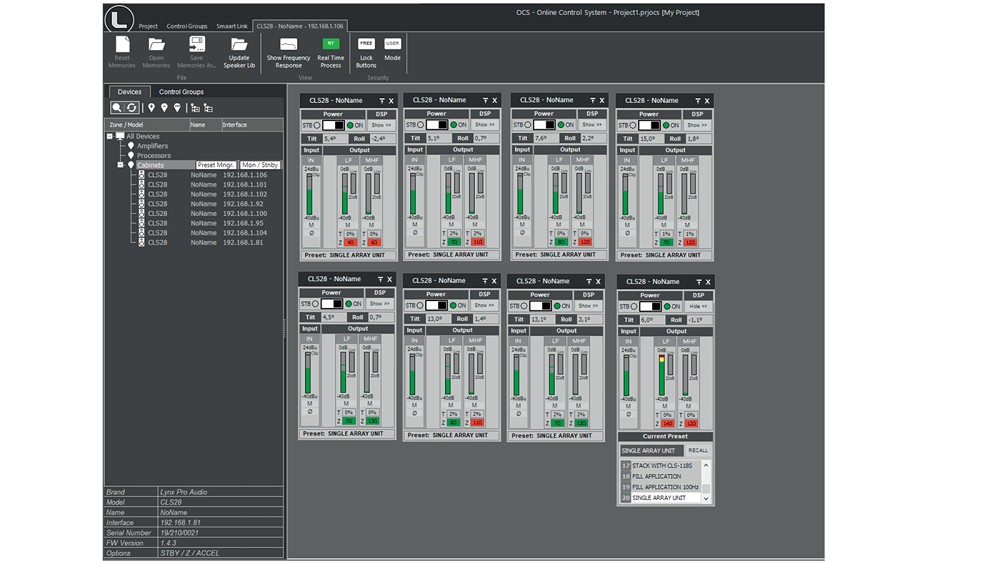This screenshot has width=1000, height=562.
Task: Select STB radio in Tilt 13,1° panel
Action: click(x=524, y=306)
